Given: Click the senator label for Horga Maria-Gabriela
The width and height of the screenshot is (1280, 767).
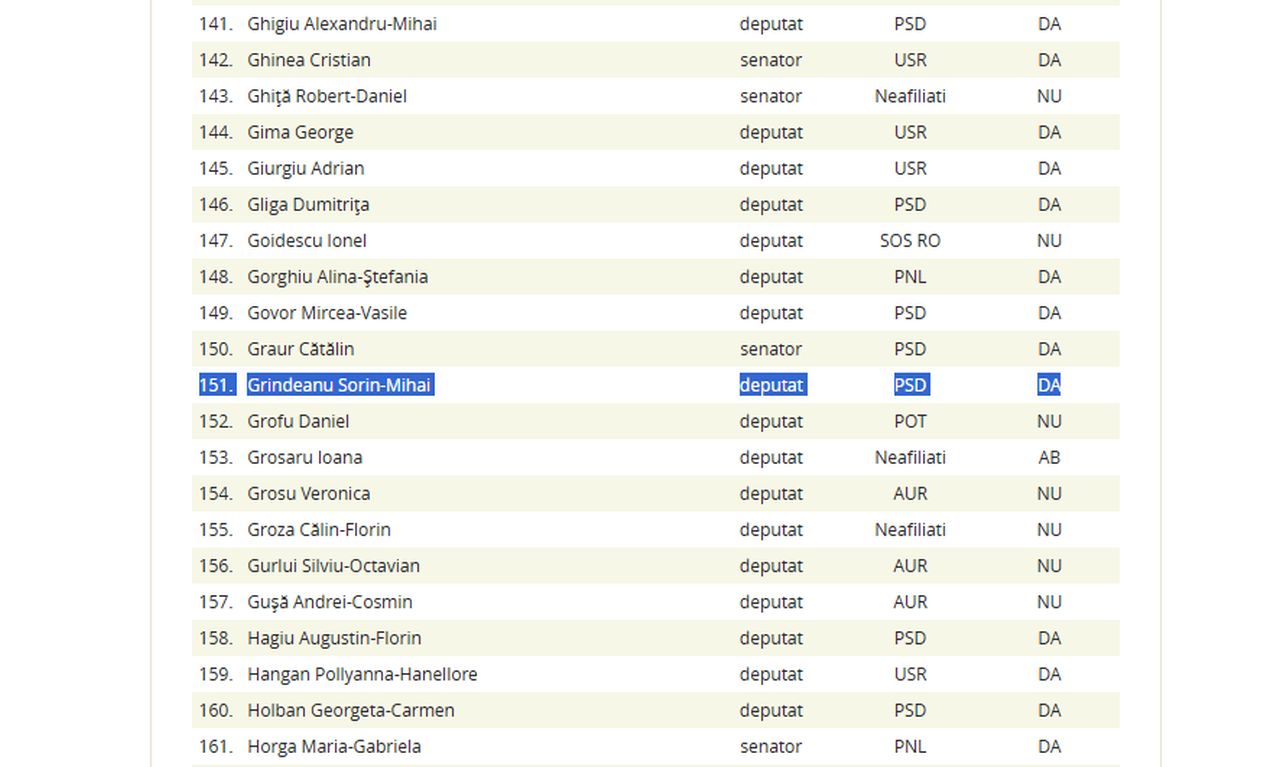Looking at the screenshot, I should point(771,746).
